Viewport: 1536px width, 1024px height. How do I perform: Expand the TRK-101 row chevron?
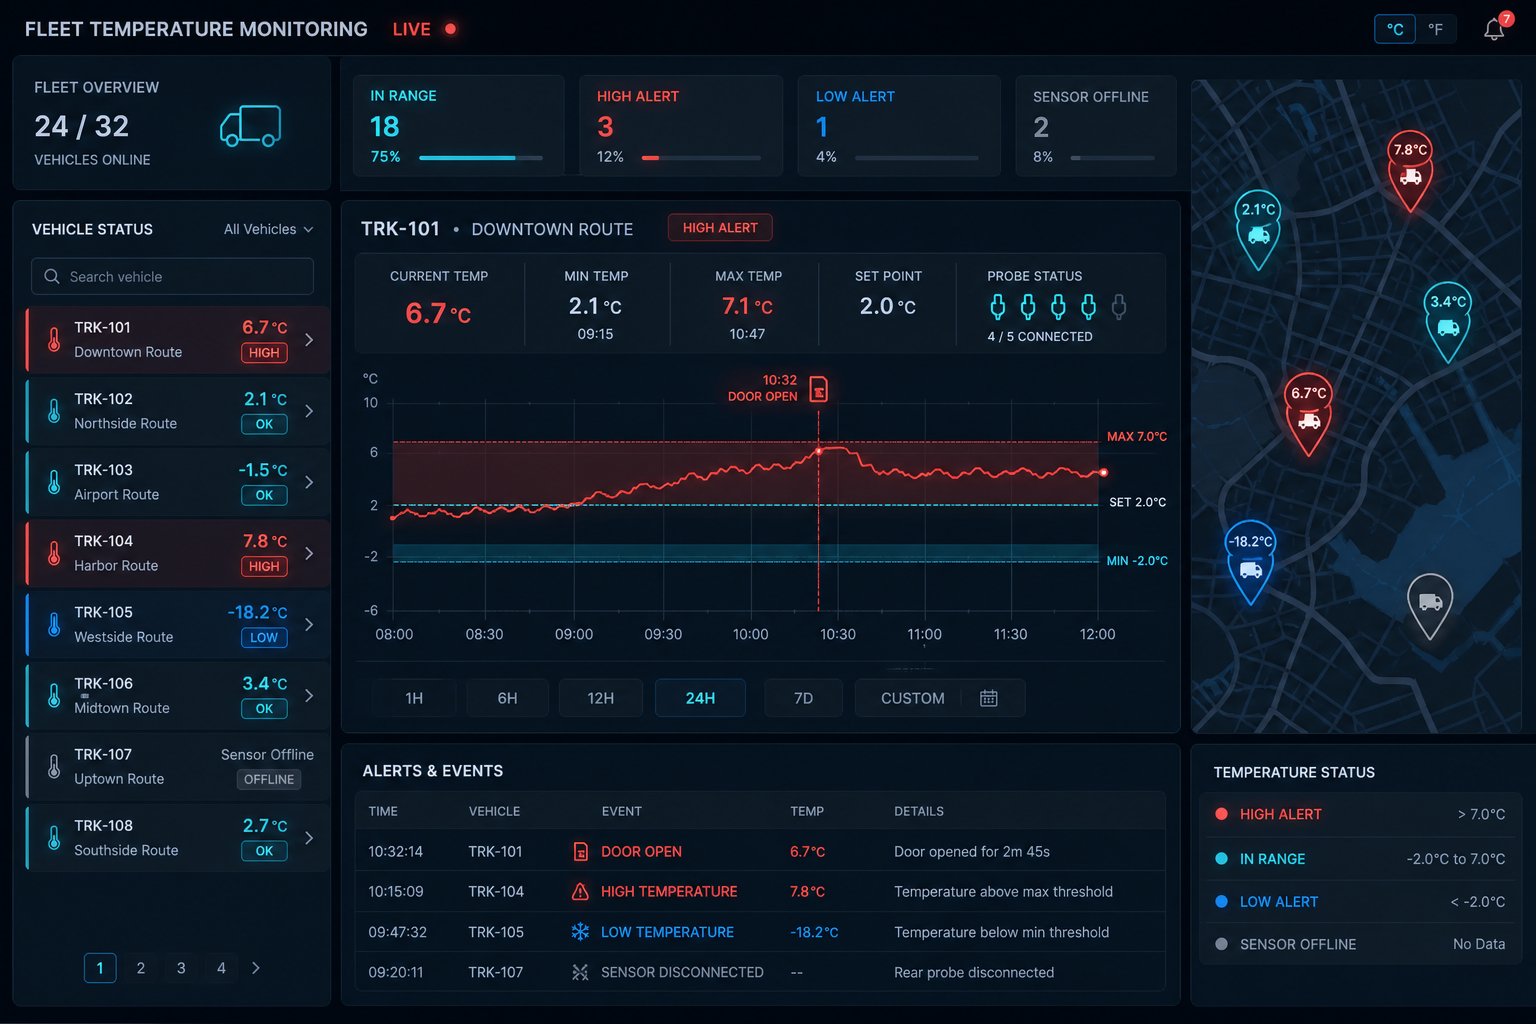pyautogui.click(x=309, y=340)
